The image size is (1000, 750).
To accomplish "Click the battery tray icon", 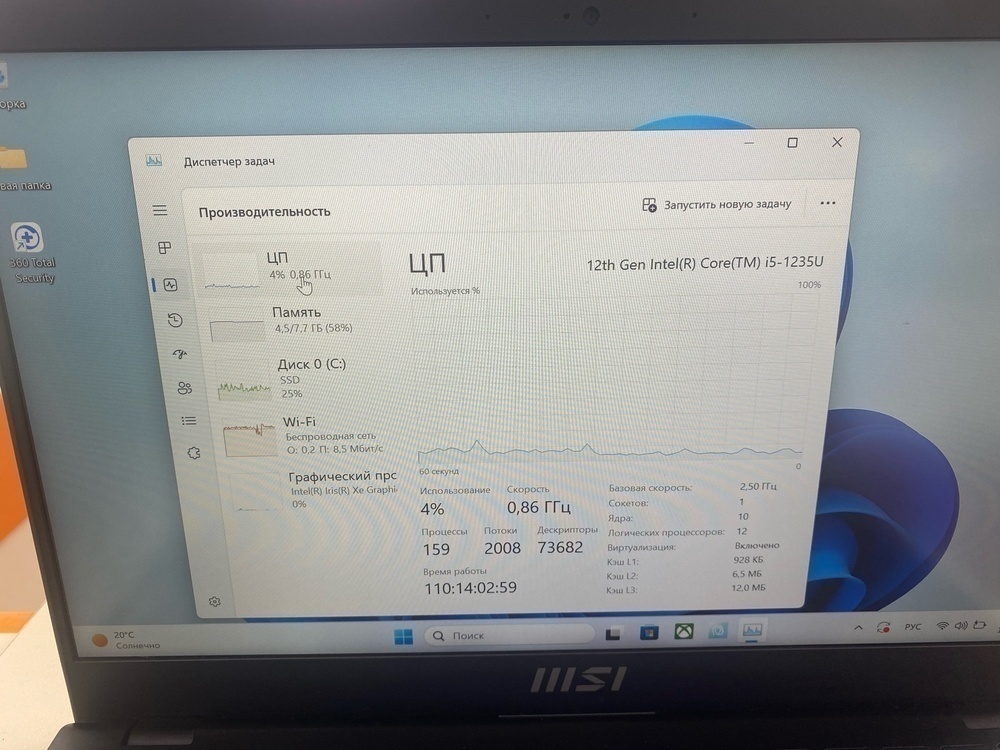I will pos(980,625).
